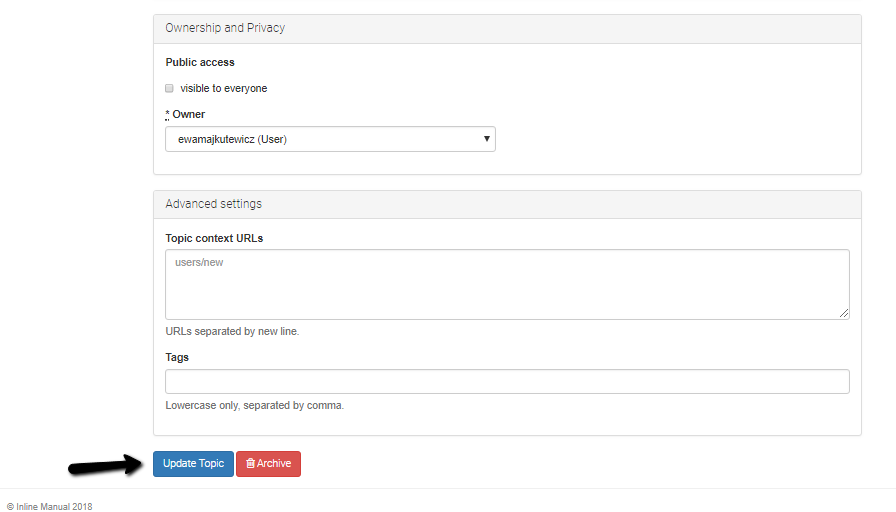
Task: Click the required Owner field label
Action: point(185,114)
